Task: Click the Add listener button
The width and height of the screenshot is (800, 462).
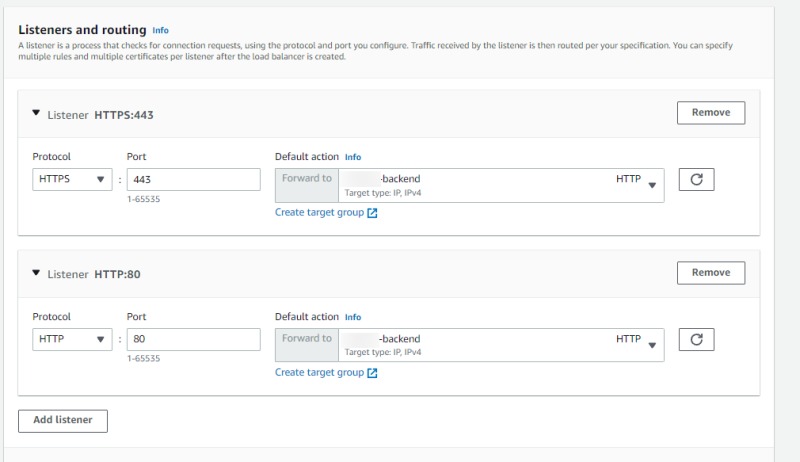Action: [63, 420]
